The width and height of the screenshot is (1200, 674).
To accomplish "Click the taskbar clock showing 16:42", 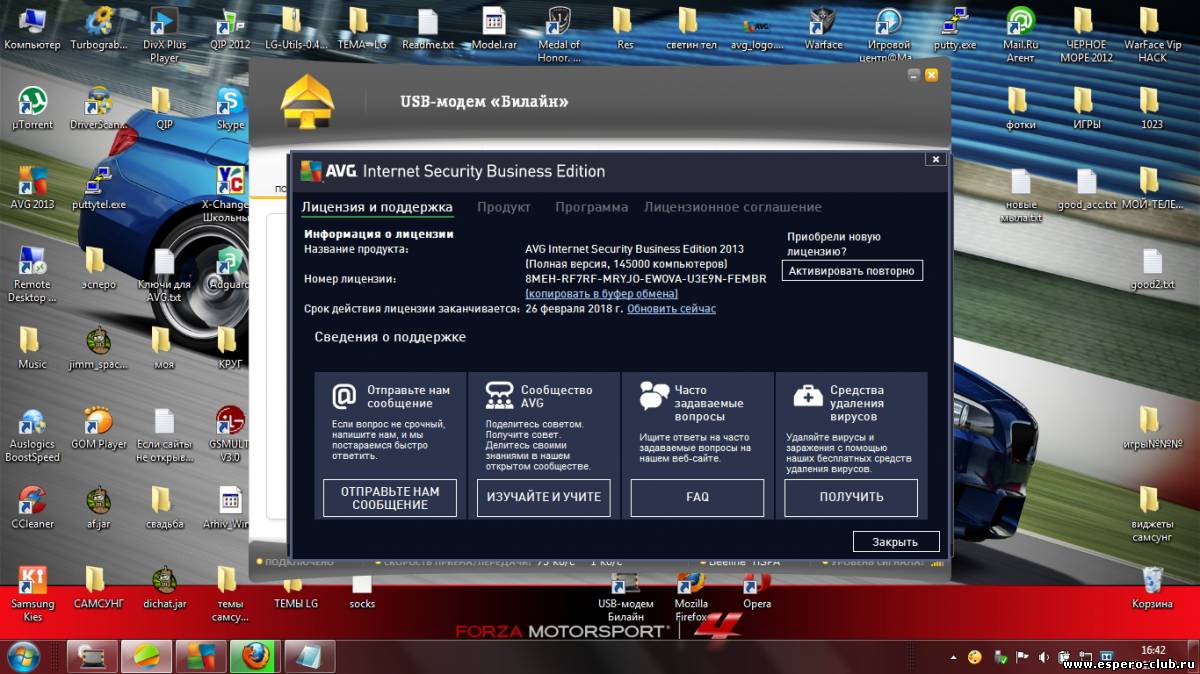I will [1153, 650].
